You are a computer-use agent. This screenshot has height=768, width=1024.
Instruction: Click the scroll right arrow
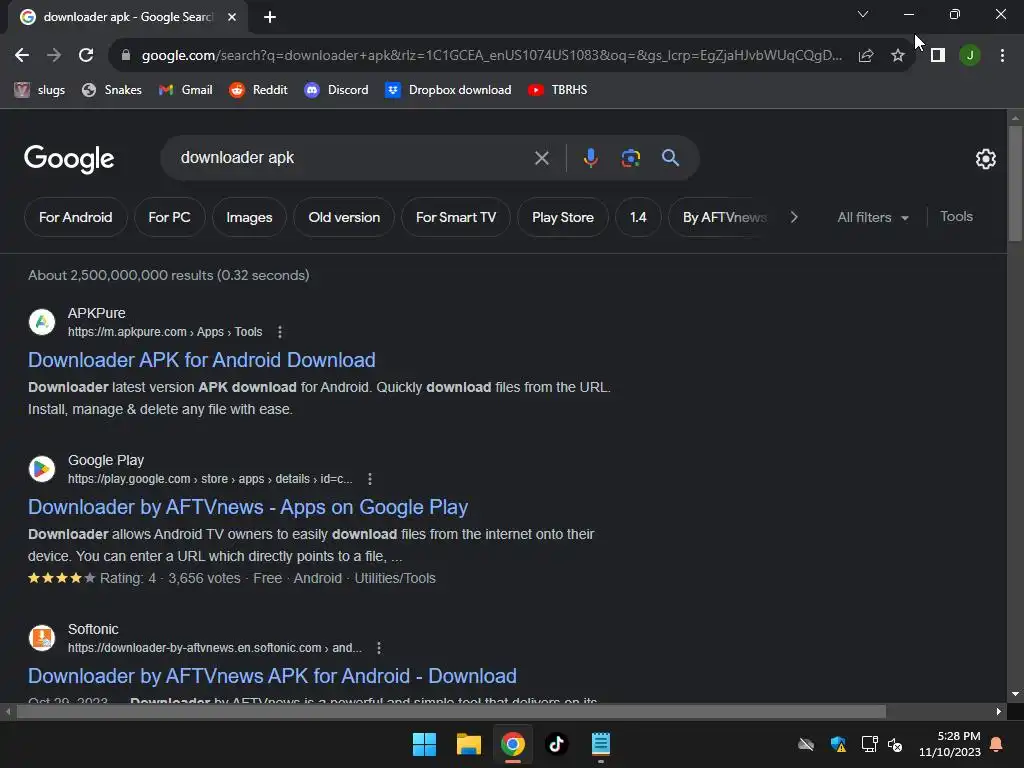click(x=998, y=712)
